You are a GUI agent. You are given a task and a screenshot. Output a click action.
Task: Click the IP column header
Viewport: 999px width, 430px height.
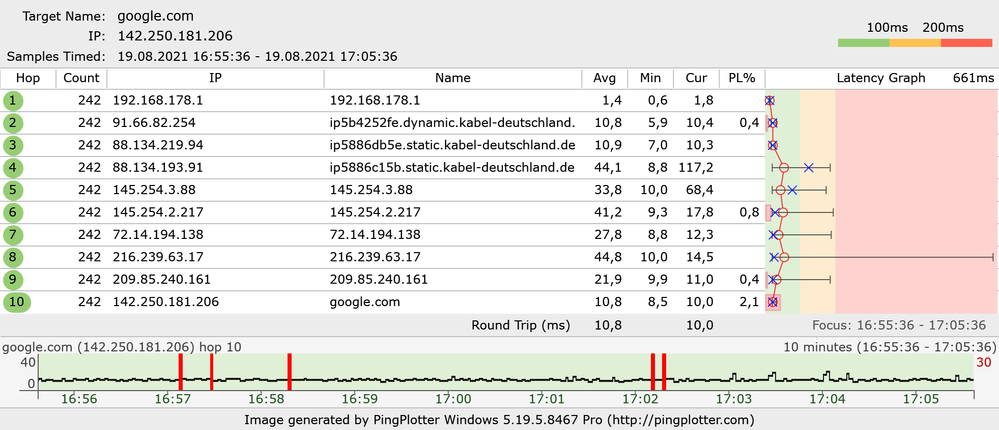215,78
